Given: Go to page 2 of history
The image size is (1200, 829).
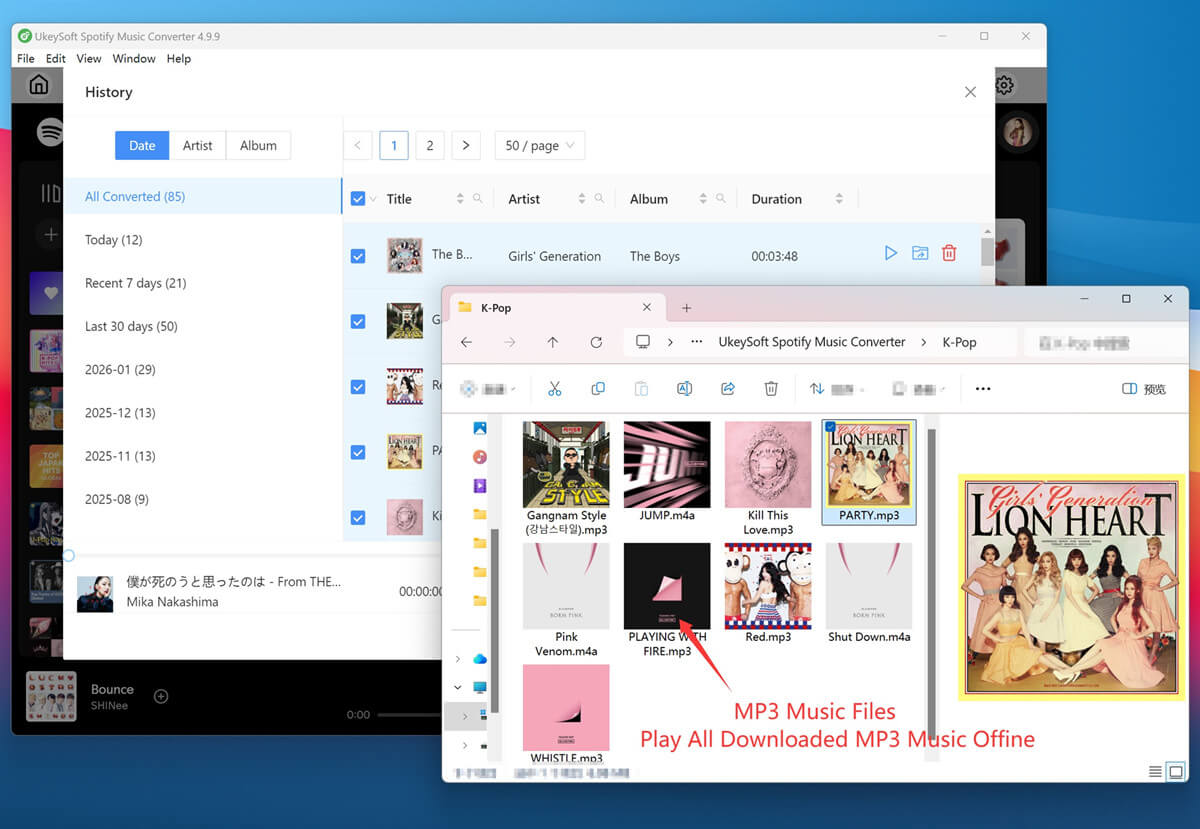Looking at the screenshot, I should tap(430, 145).
